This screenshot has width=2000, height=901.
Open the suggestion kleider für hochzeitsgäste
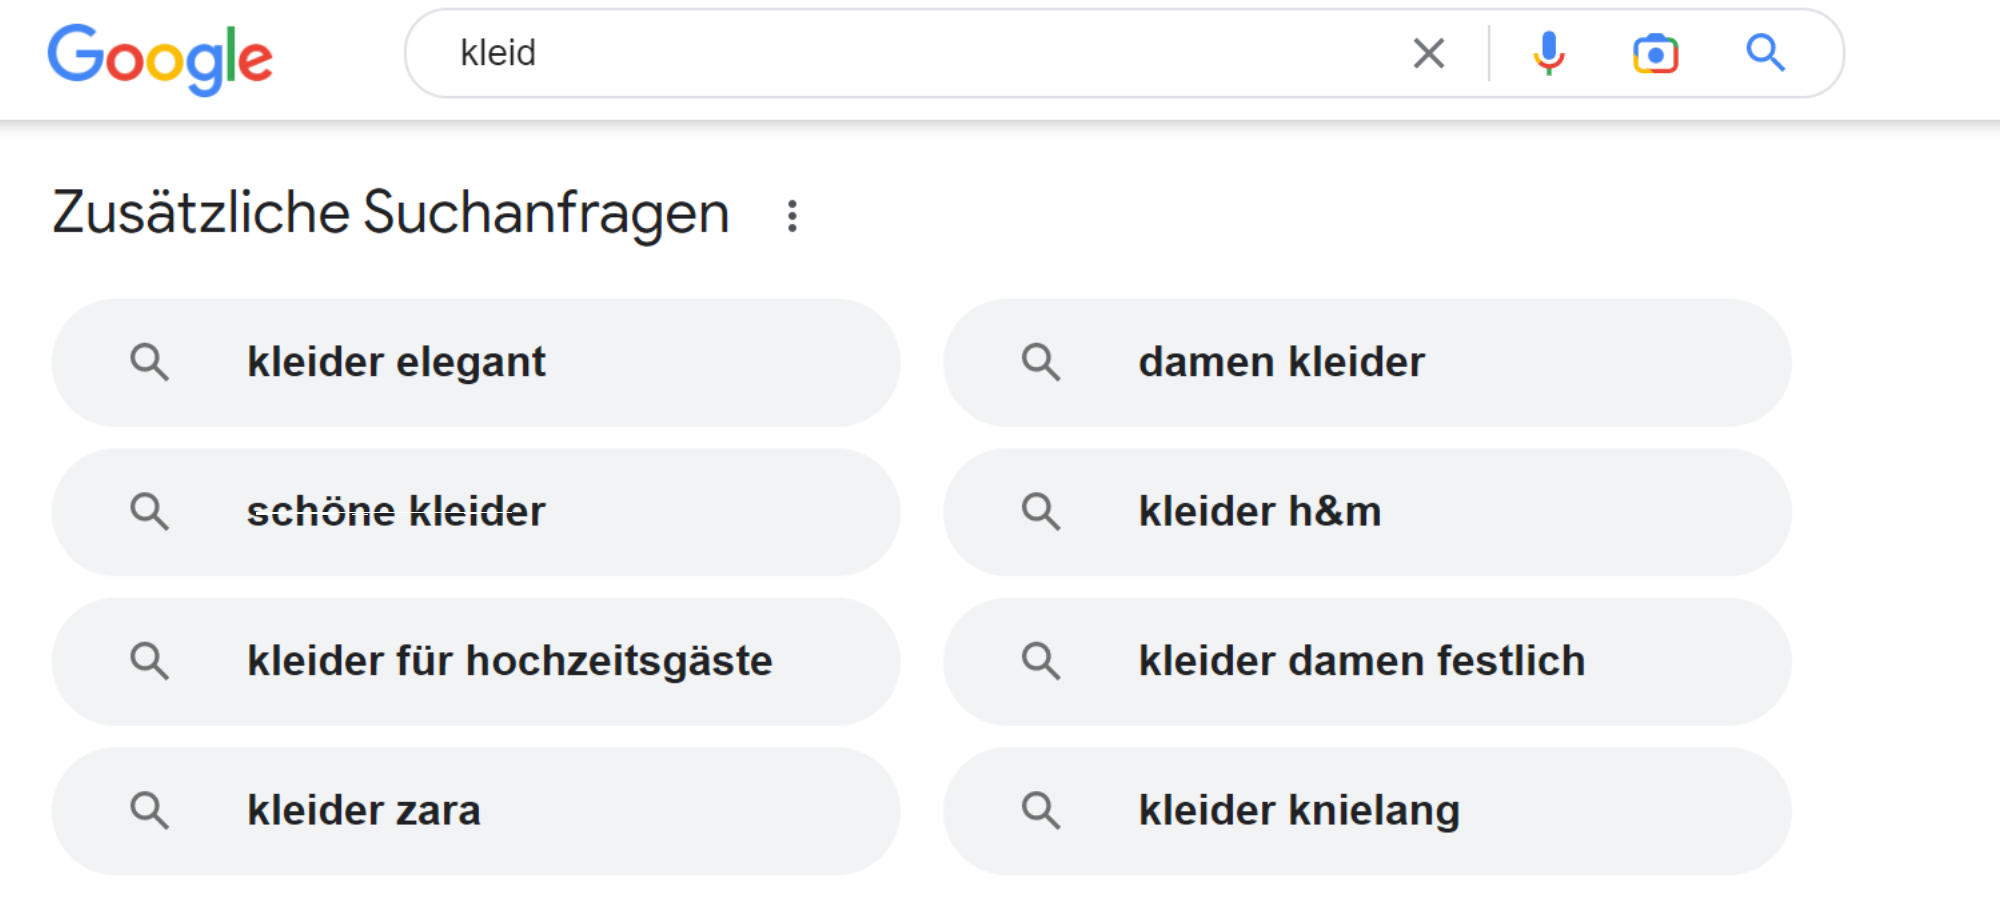click(x=510, y=660)
